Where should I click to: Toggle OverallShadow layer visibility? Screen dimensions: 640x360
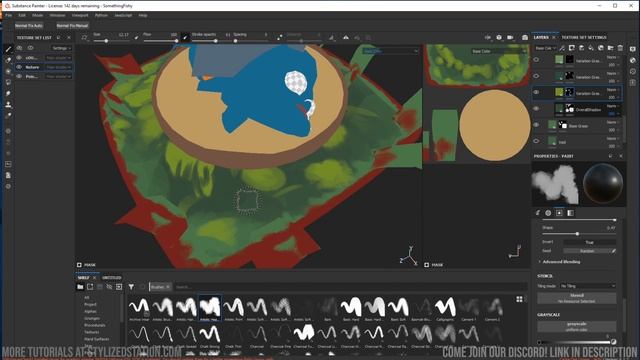536,109
